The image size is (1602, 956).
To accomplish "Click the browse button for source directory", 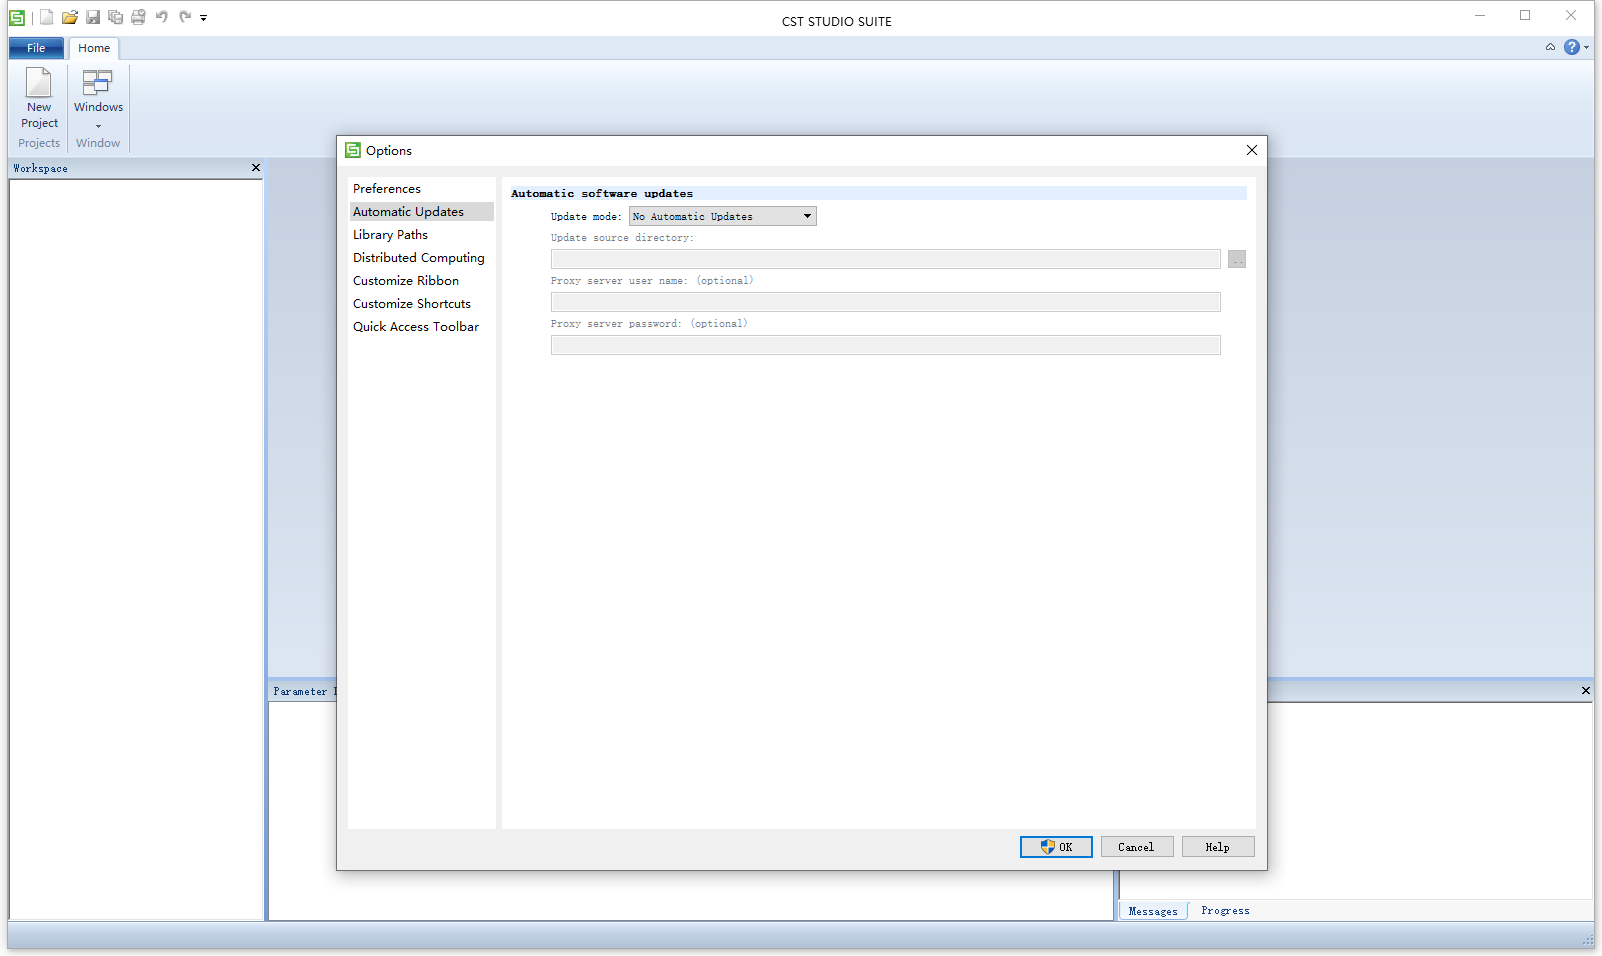I will [x=1237, y=259].
